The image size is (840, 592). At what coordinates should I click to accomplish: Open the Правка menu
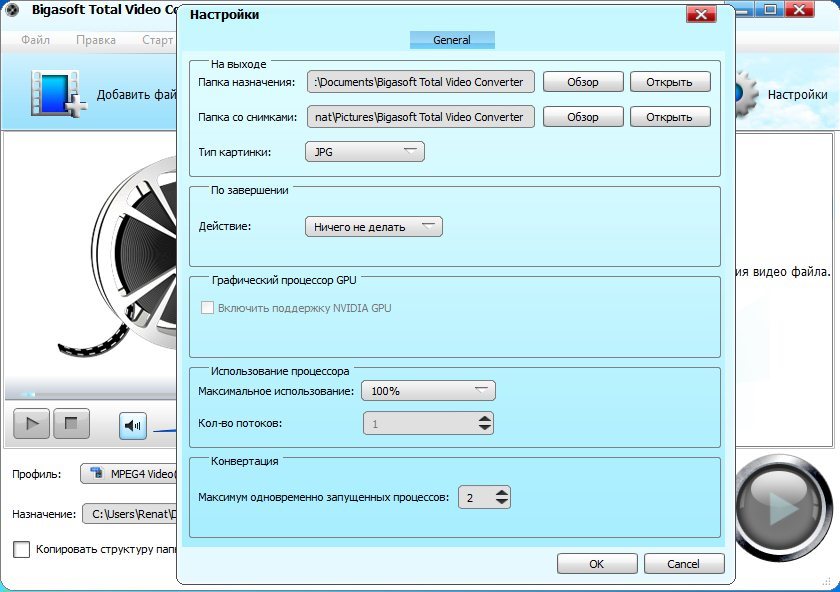(x=96, y=40)
